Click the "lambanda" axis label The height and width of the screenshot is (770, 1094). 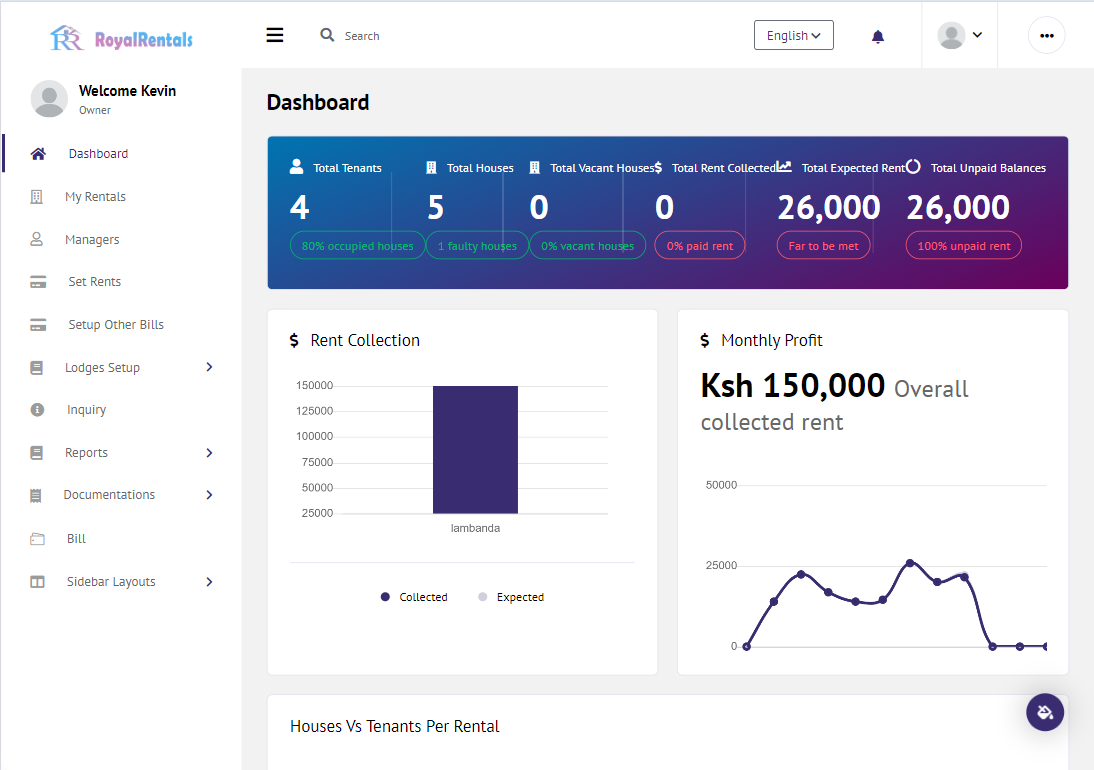[475, 528]
